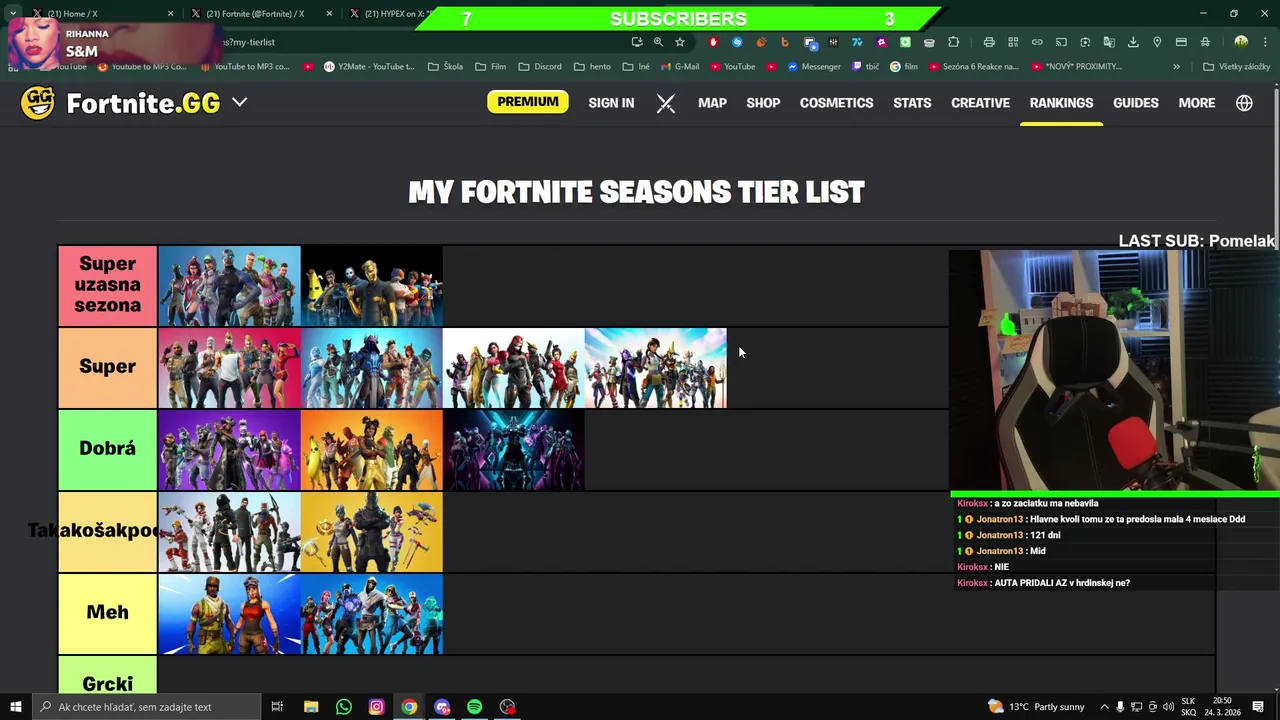Viewport: 1280px width, 720px height.
Task: Open the hento bookmarks folder
Action: click(592, 67)
